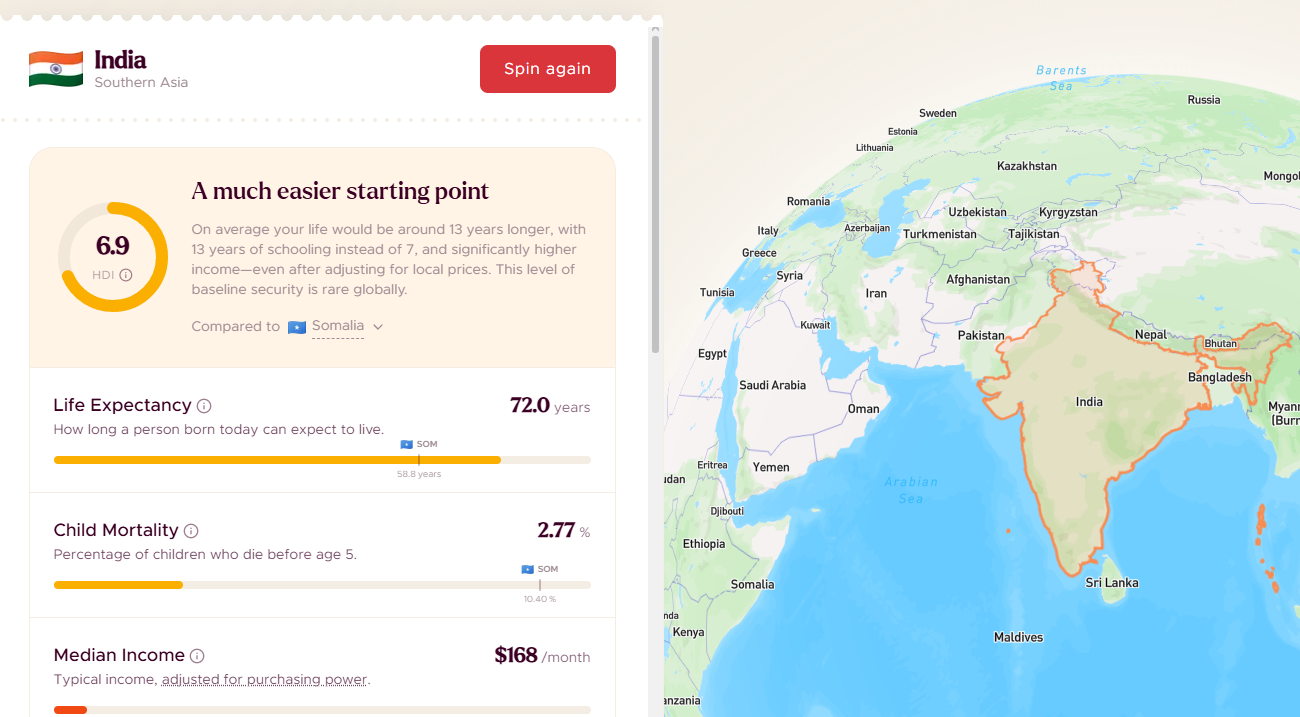Click the India flag icon

tap(56, 68)
